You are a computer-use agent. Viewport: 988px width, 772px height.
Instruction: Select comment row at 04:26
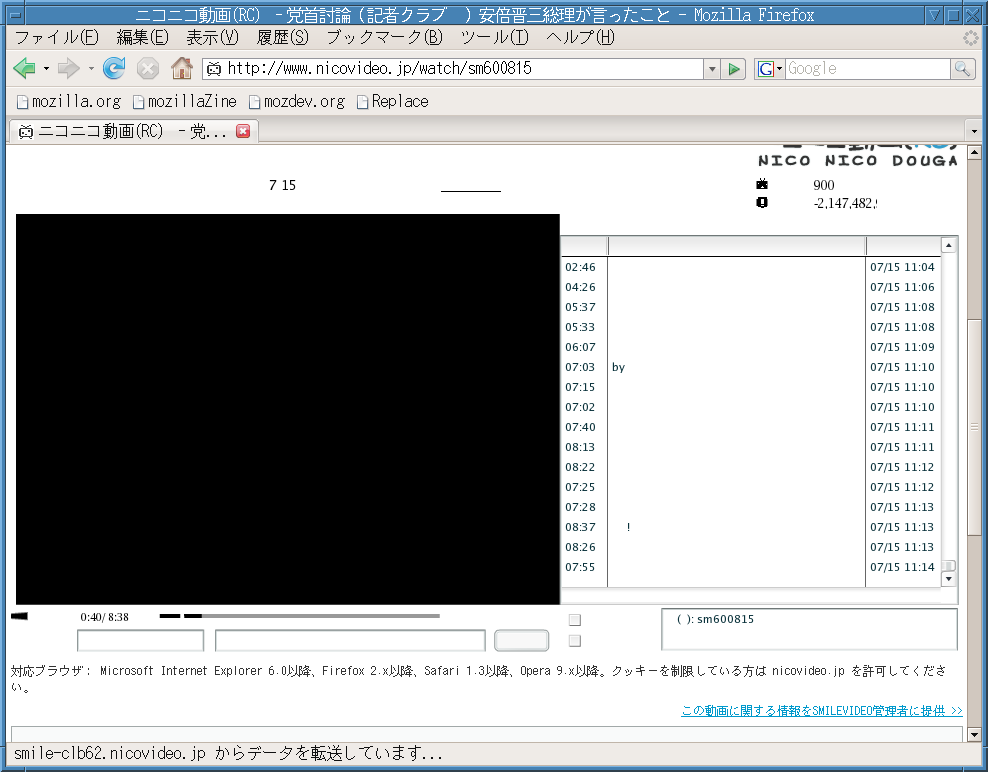click(x=750, y=287)
